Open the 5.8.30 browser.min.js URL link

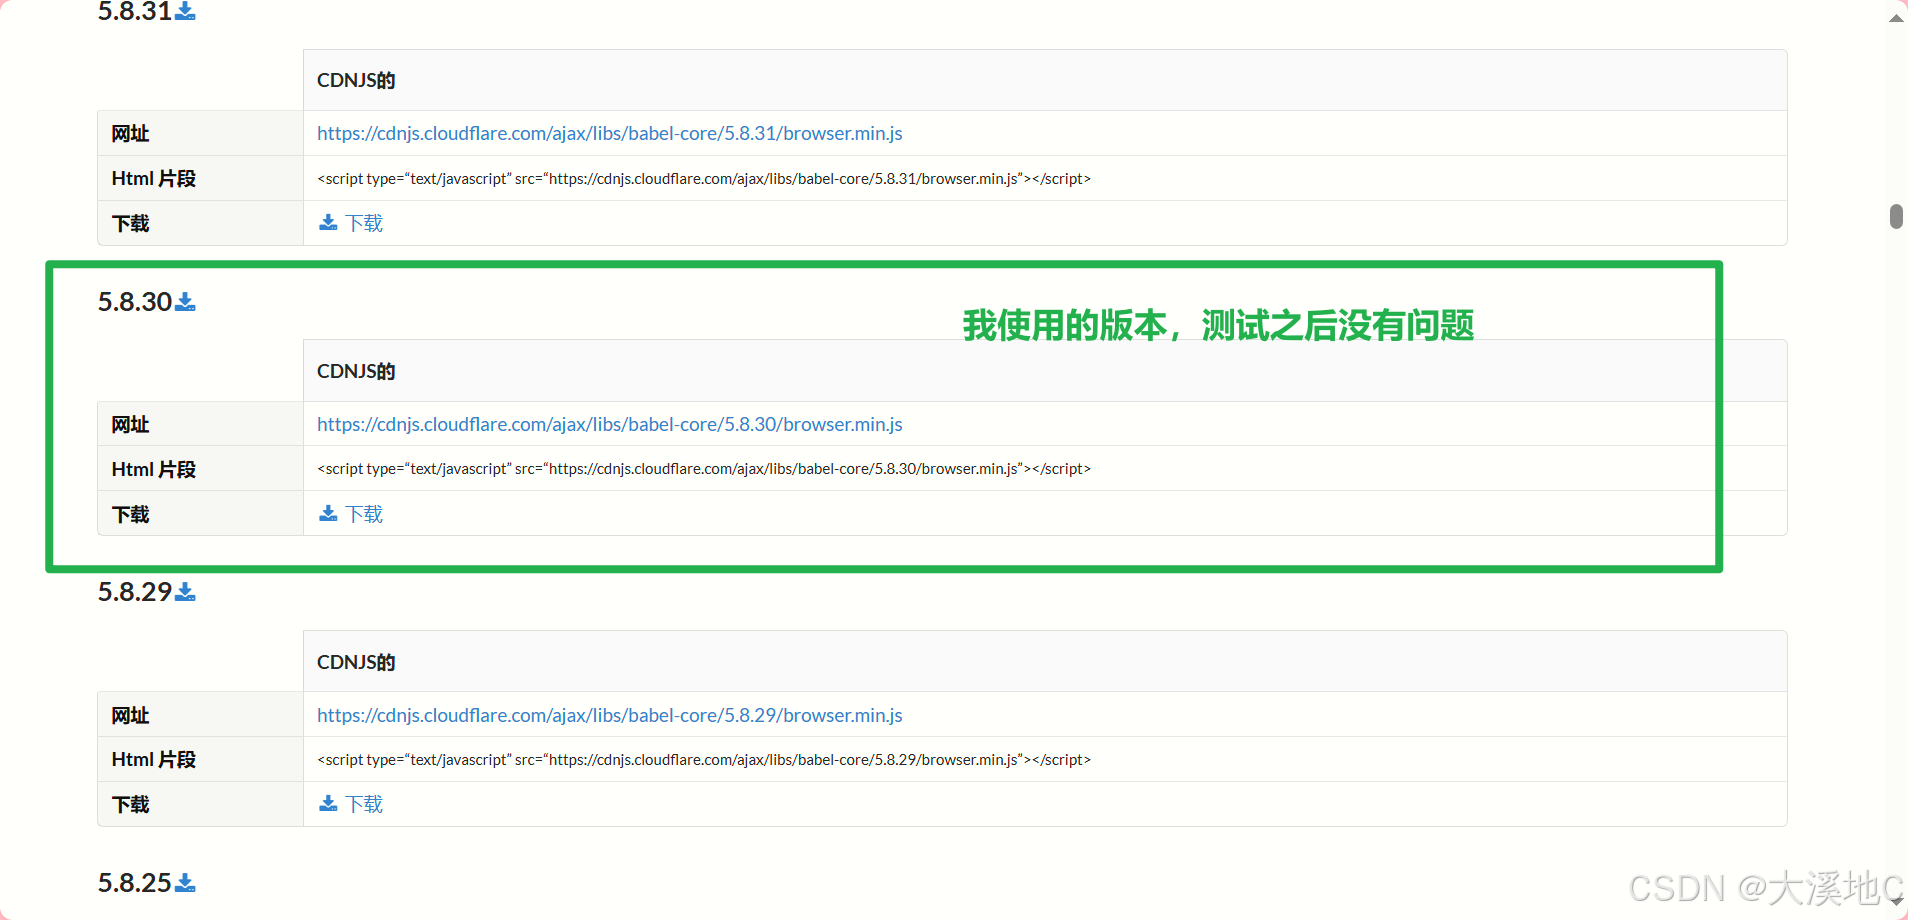(609, 424)
